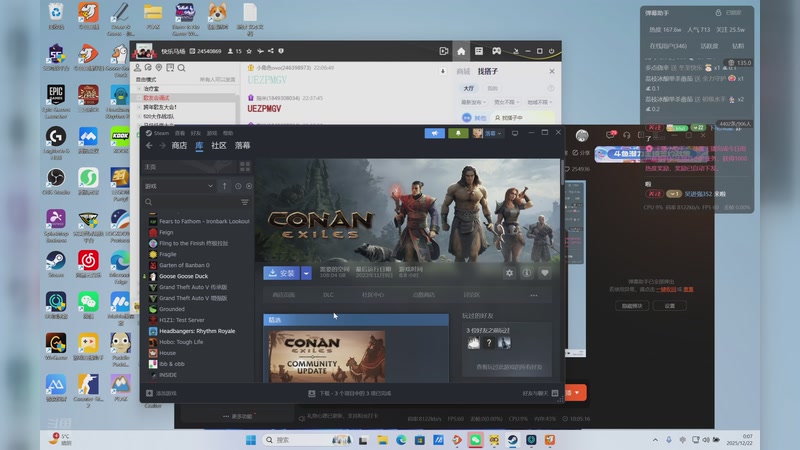Click the Windows taskbar search box

point(308,440)
